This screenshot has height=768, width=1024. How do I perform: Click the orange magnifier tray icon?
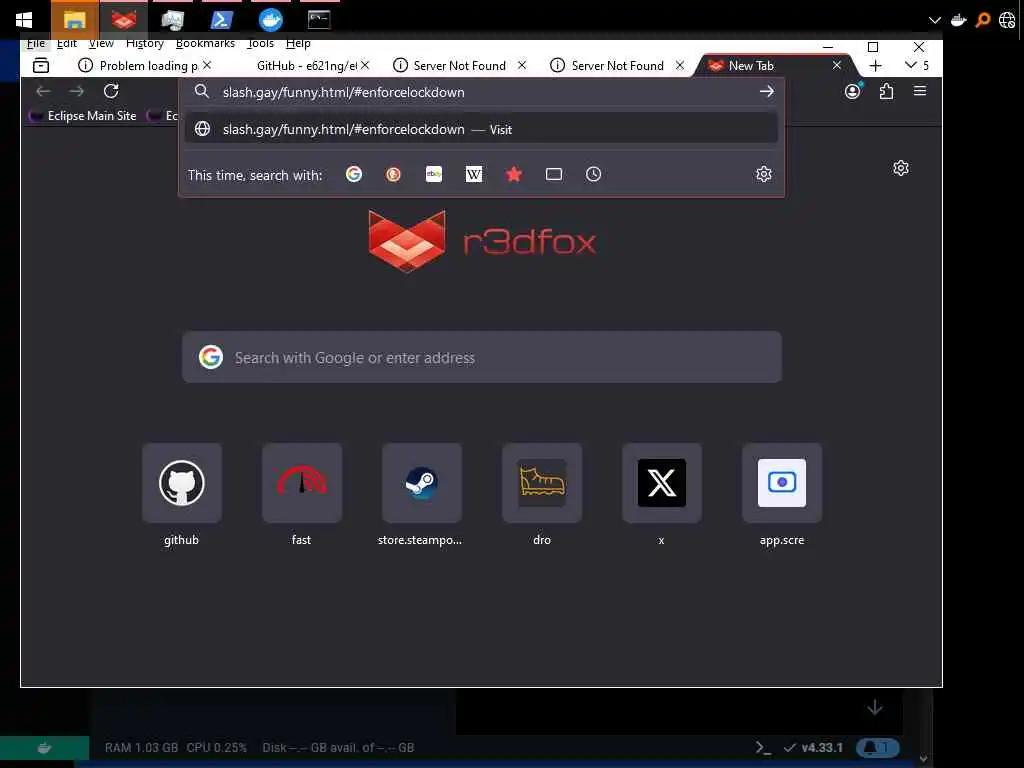point(982,20)
